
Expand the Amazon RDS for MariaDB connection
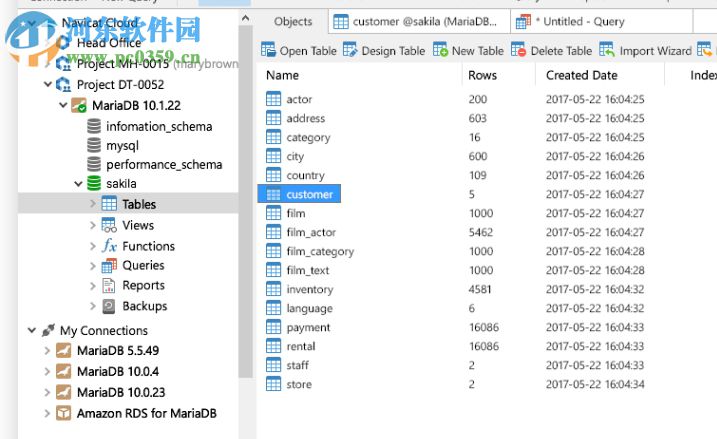[47, 413]
